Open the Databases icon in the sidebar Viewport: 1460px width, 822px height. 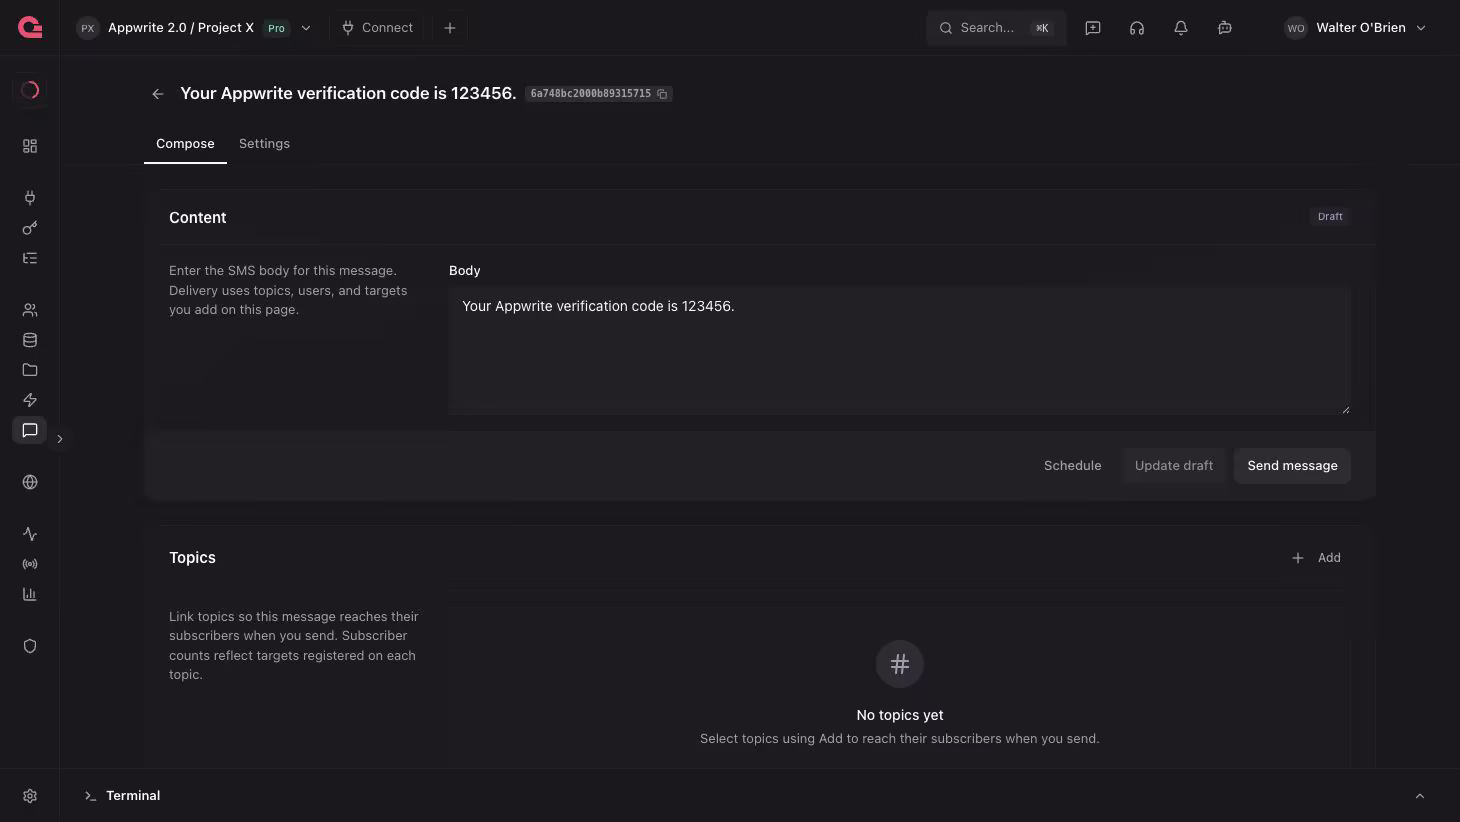(30, 340)
